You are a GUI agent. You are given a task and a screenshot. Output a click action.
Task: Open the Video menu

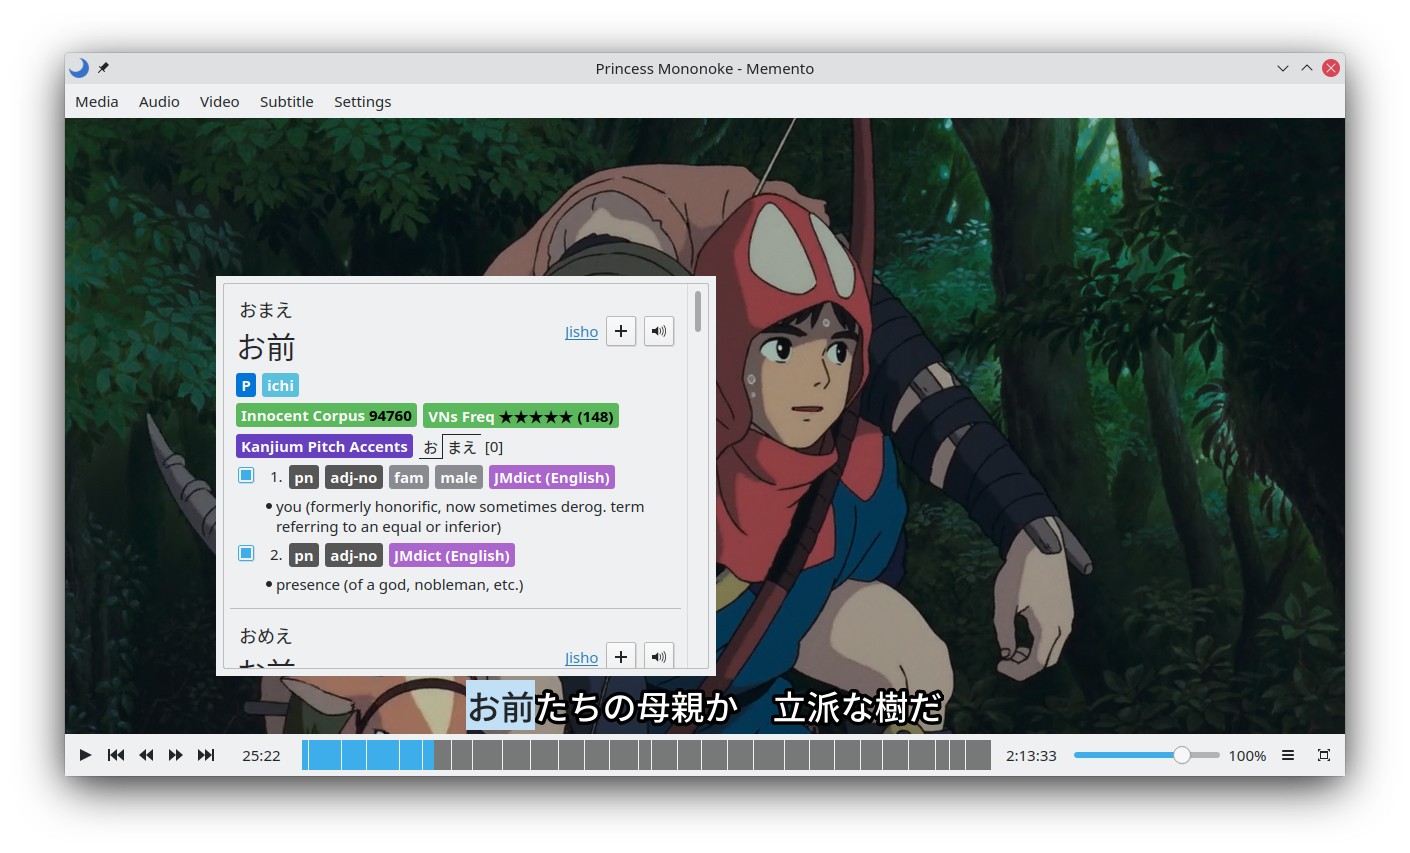point(219,102)
